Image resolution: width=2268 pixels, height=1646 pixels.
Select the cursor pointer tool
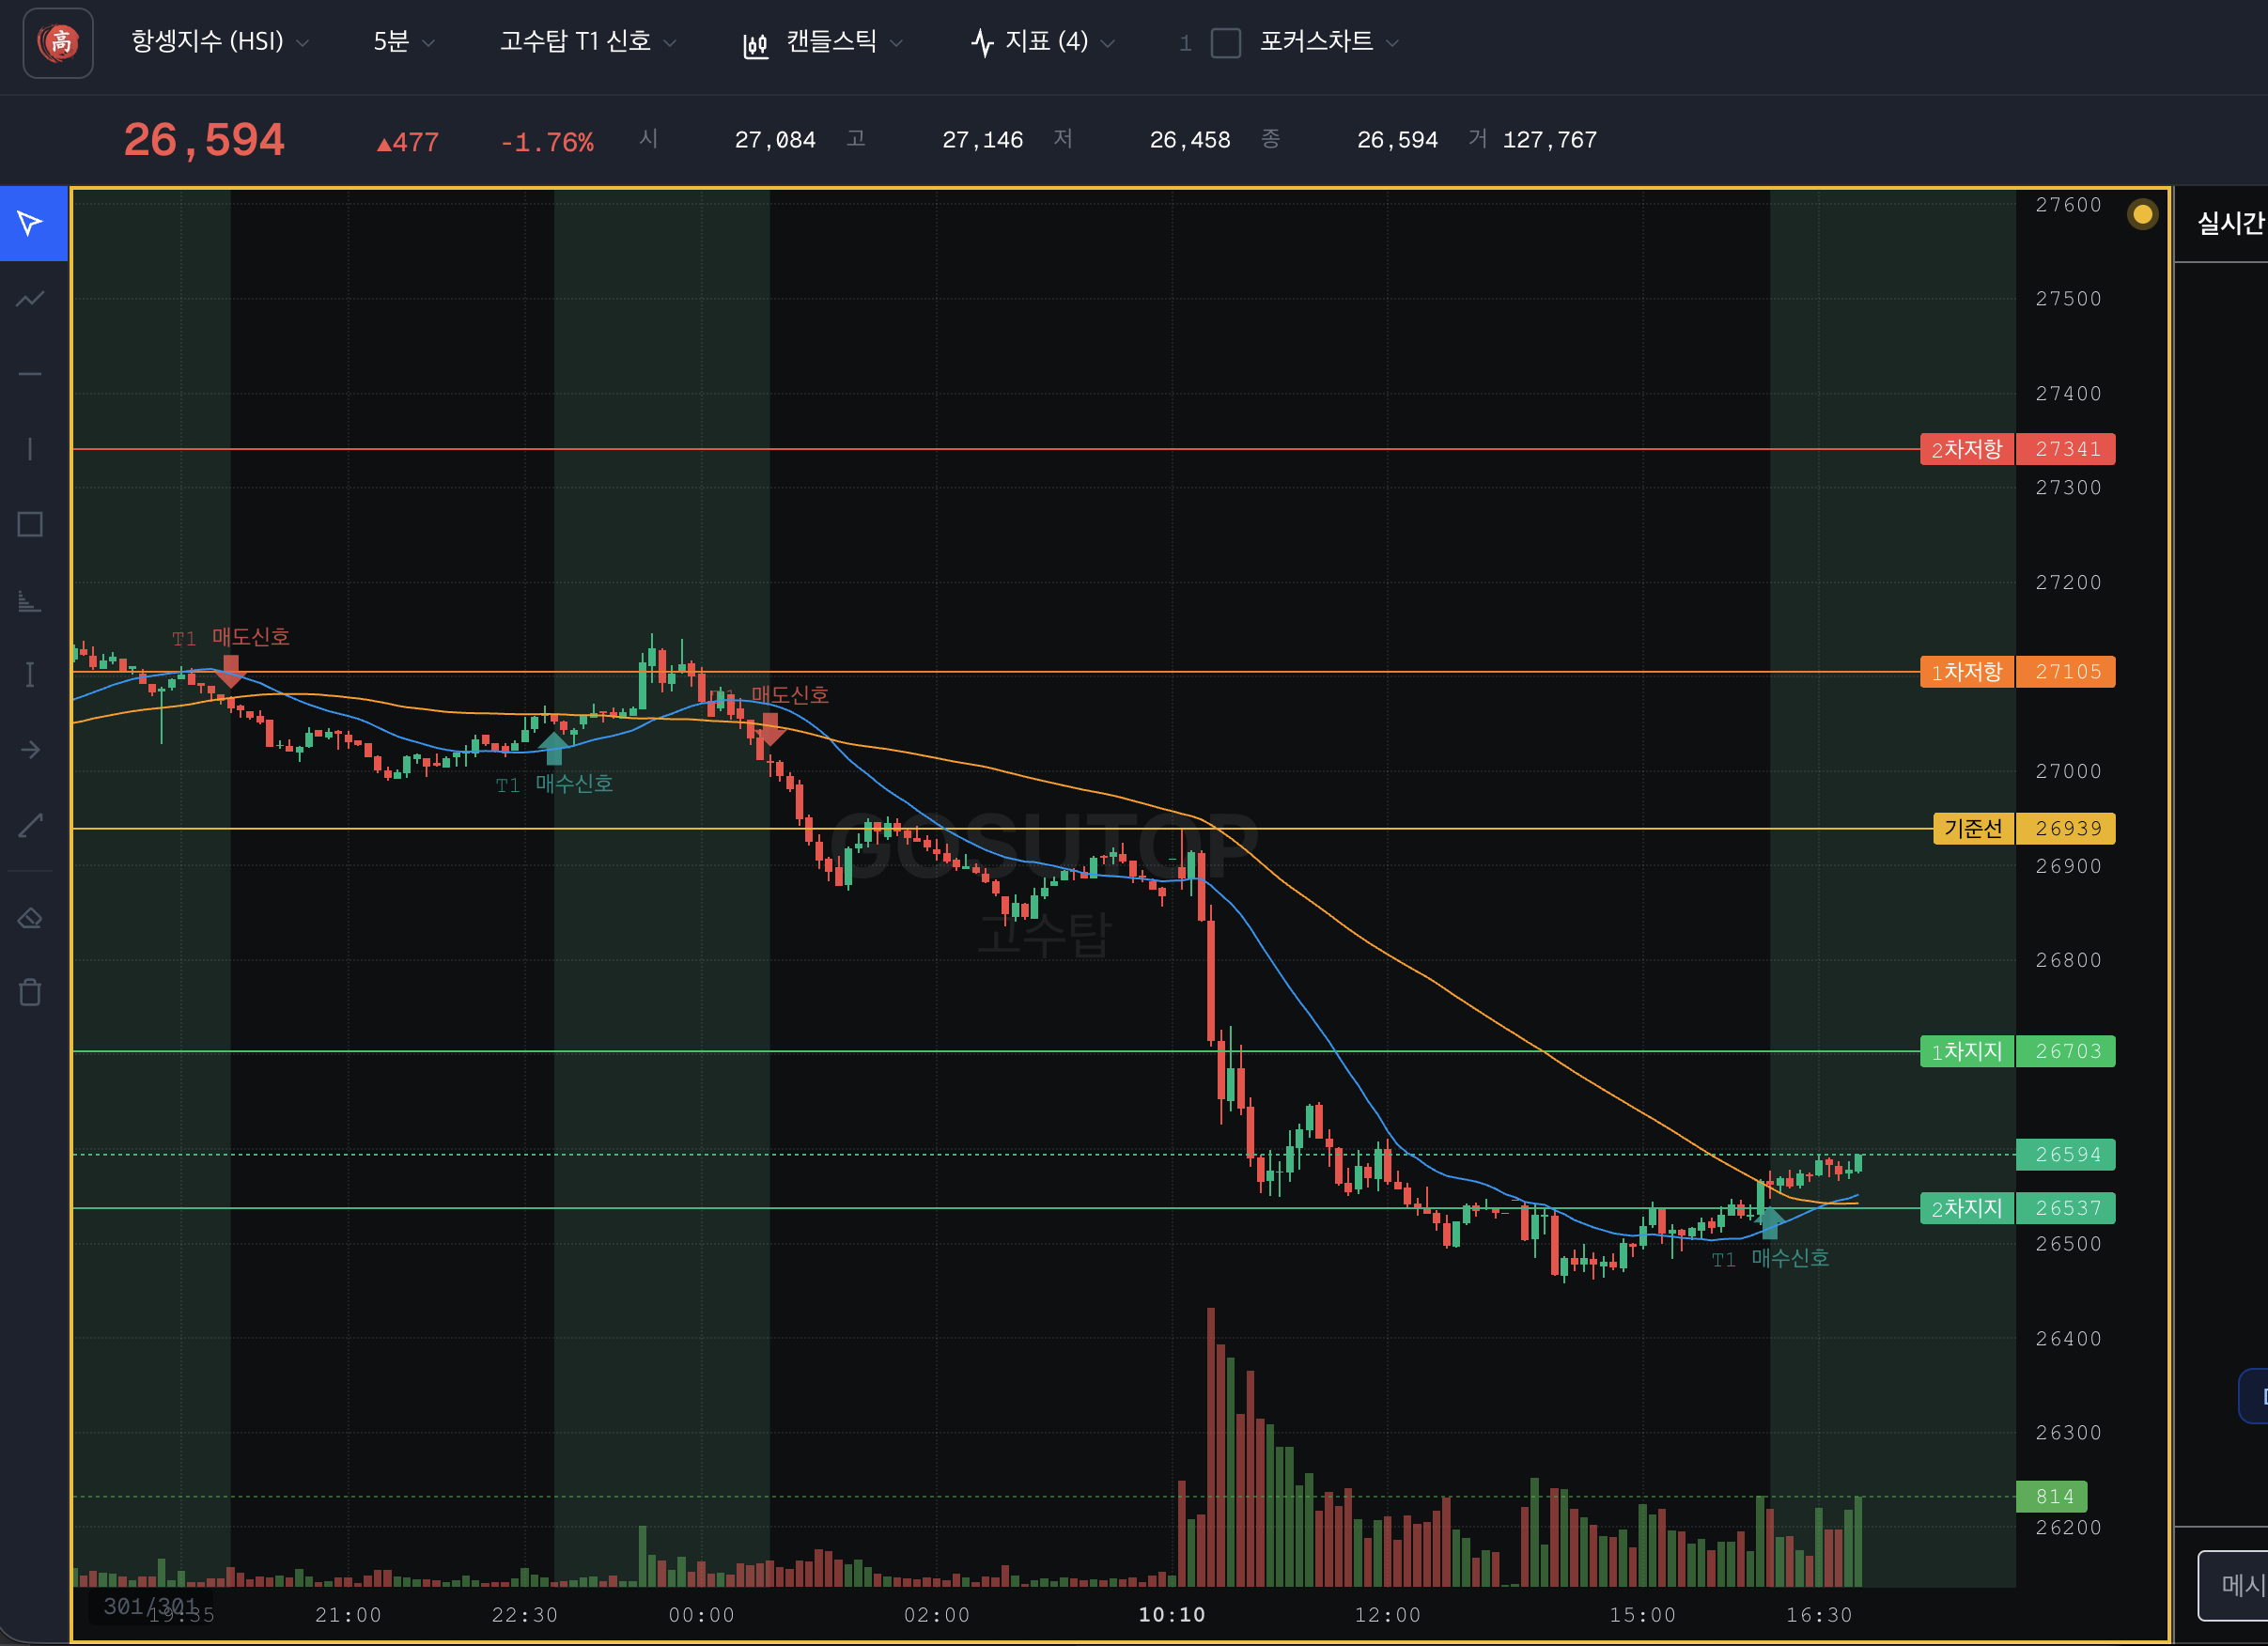pos(31,222)
